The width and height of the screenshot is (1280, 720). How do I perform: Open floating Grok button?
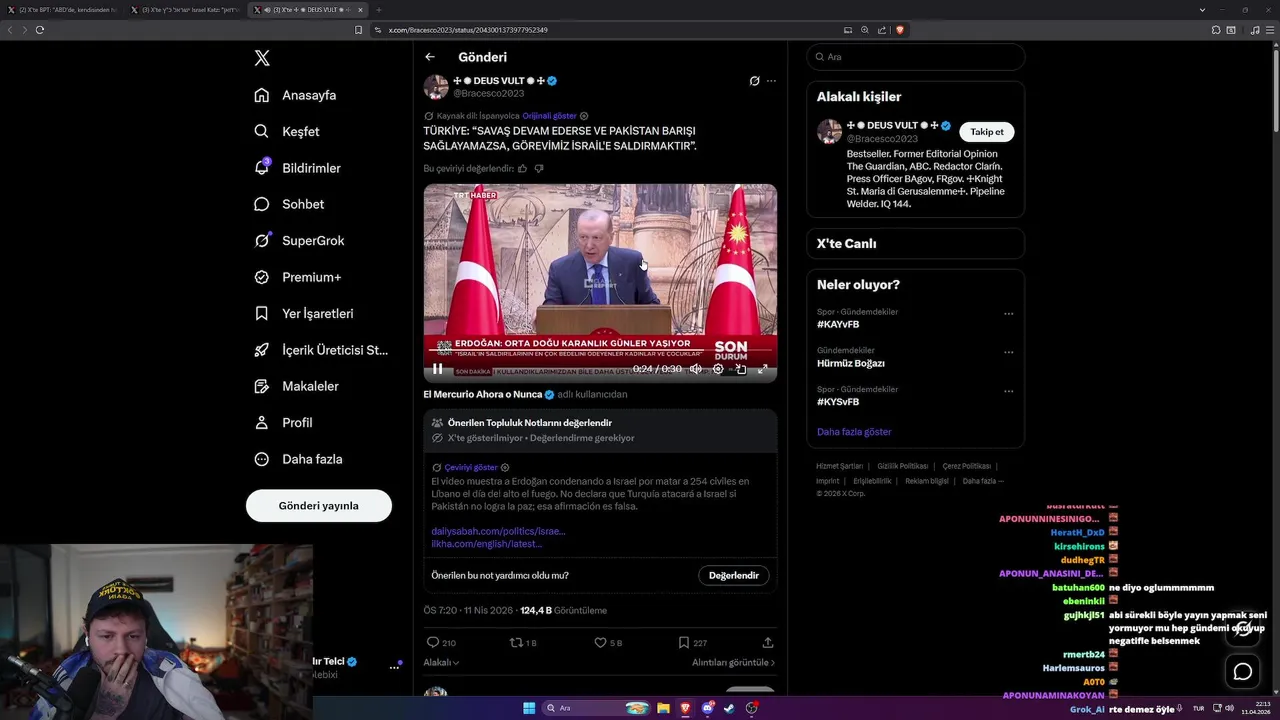1243,628
